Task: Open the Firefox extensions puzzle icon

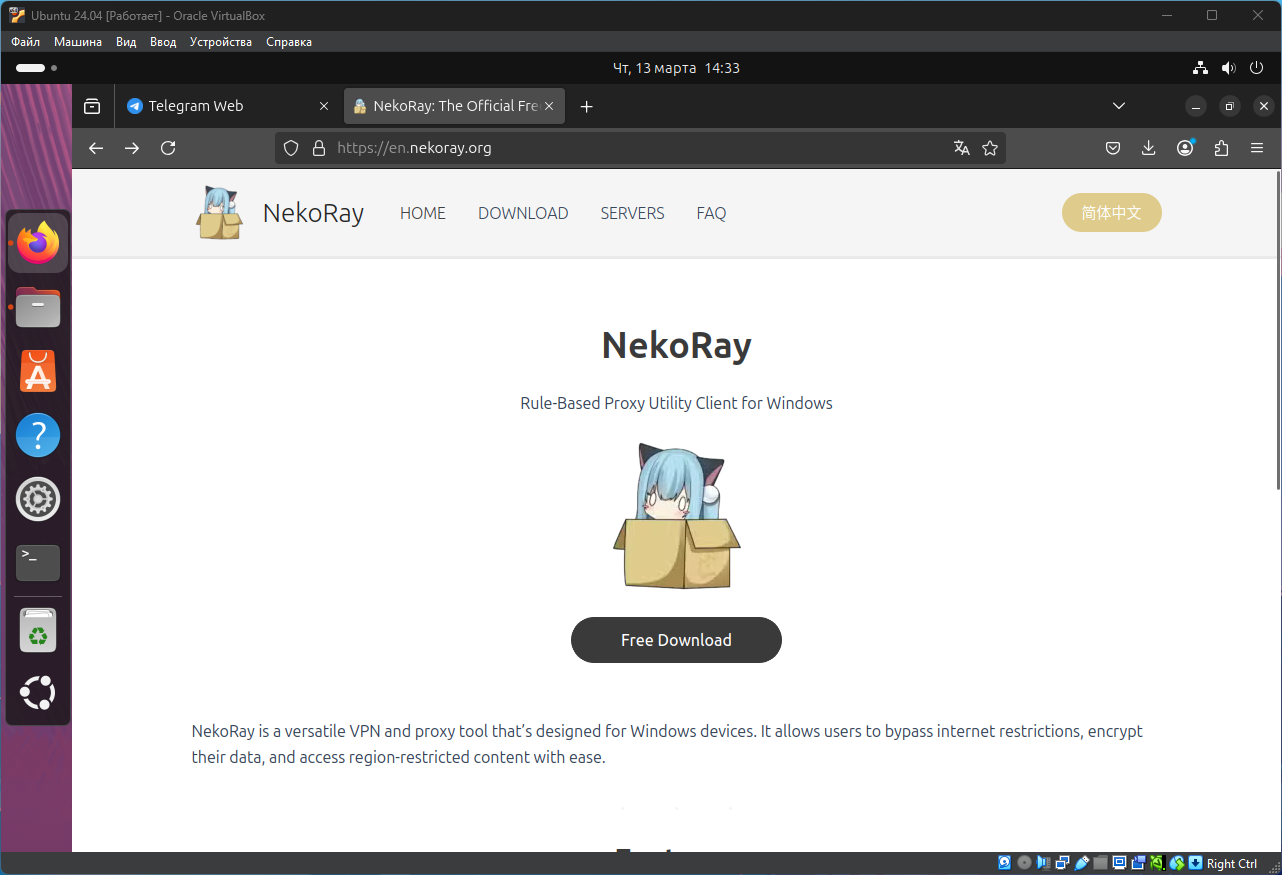Action: coord(1221,148)
